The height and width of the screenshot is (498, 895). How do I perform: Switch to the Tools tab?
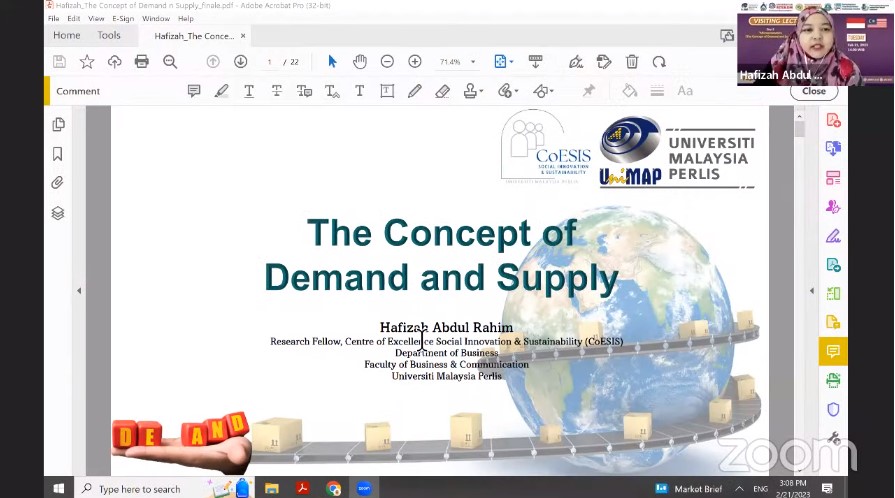pos(109,35)
